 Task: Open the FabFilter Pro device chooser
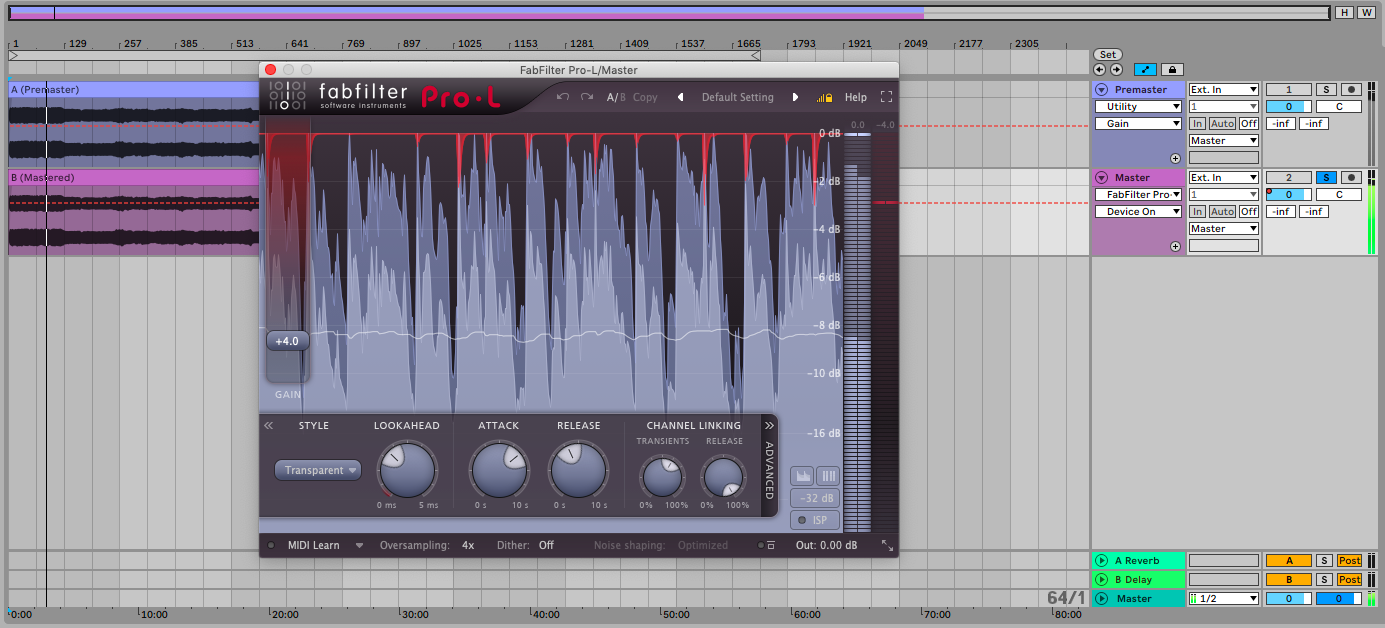point(1138,194)
